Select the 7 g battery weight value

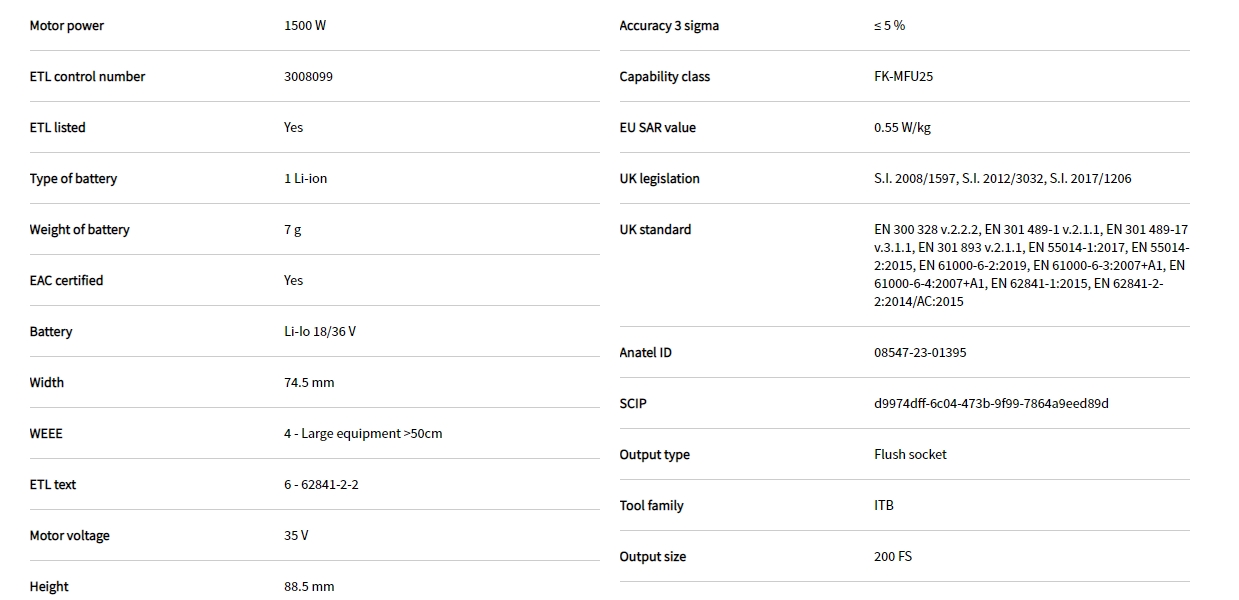tap(292, 230)
